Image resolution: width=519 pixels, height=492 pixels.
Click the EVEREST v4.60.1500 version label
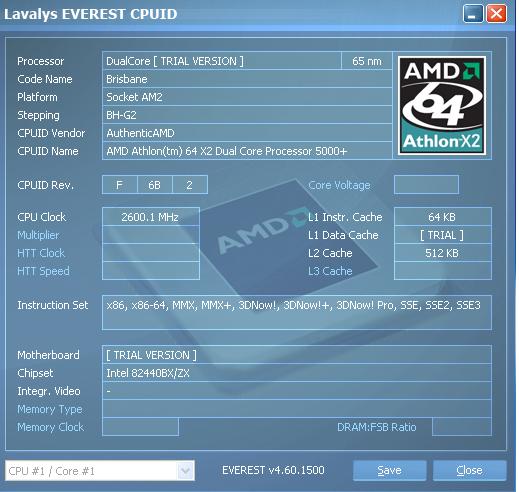click(273, 470)
